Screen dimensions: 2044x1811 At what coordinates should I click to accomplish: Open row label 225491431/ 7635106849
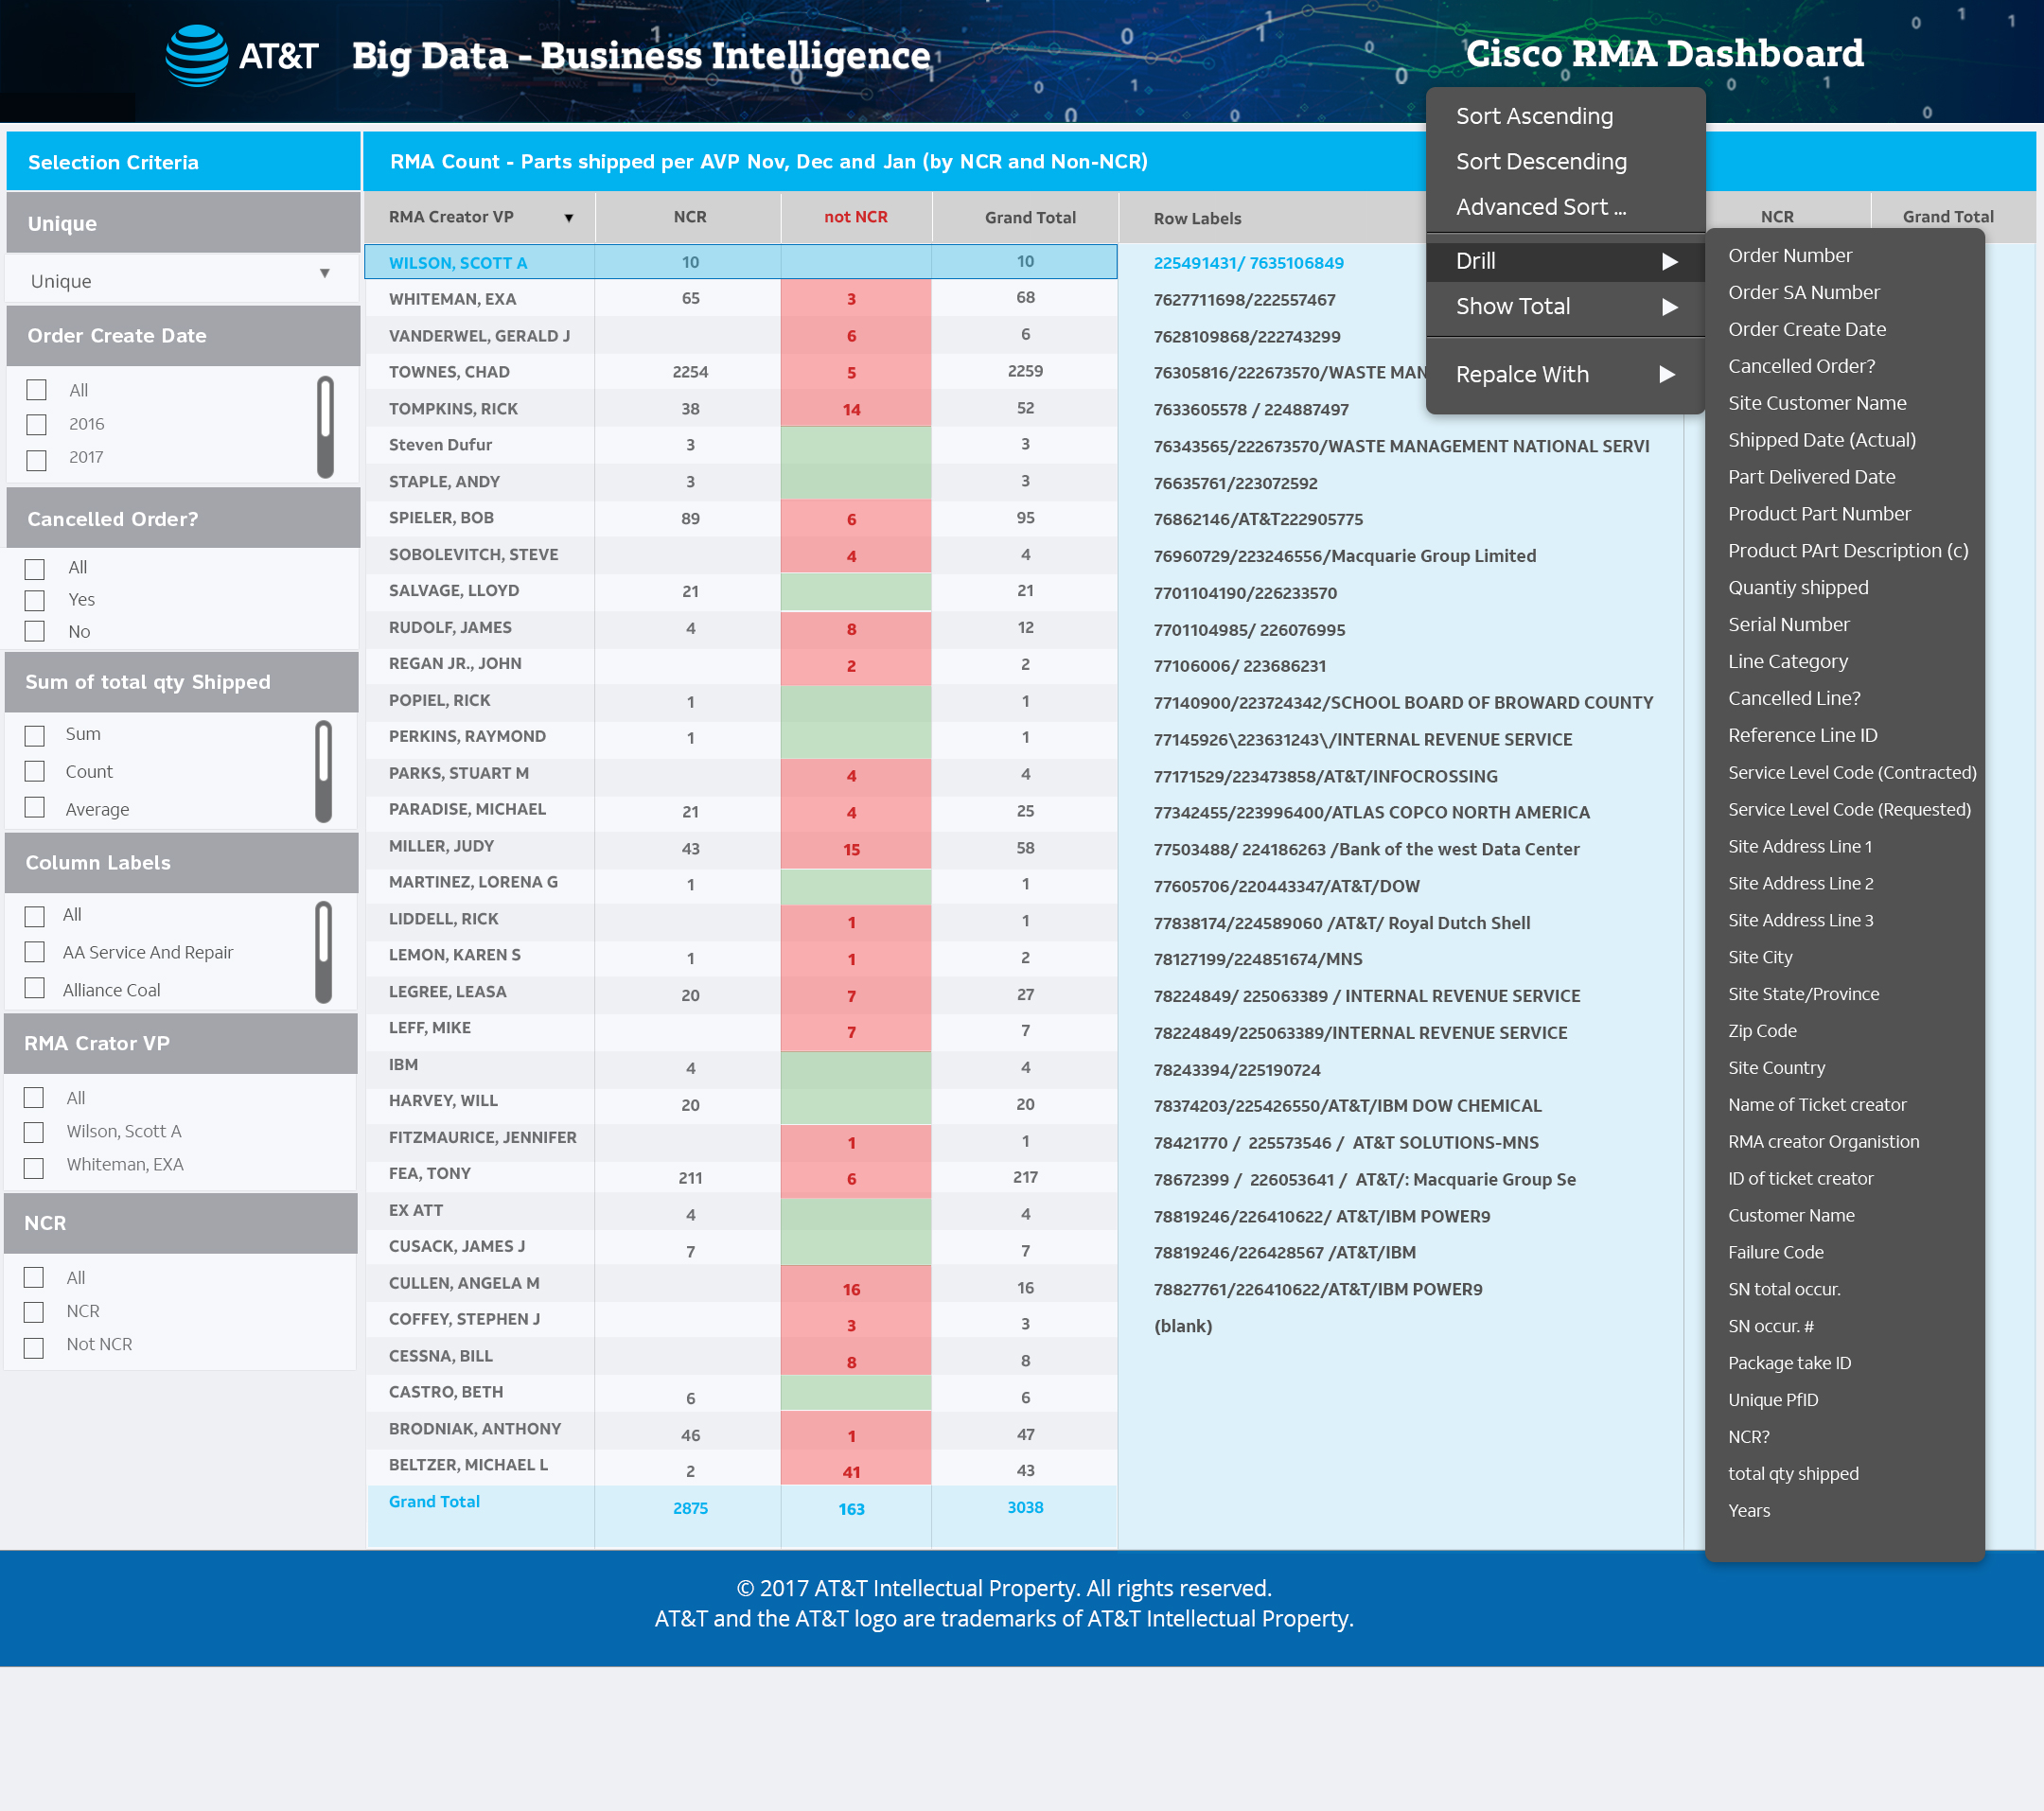[1248, 263]
